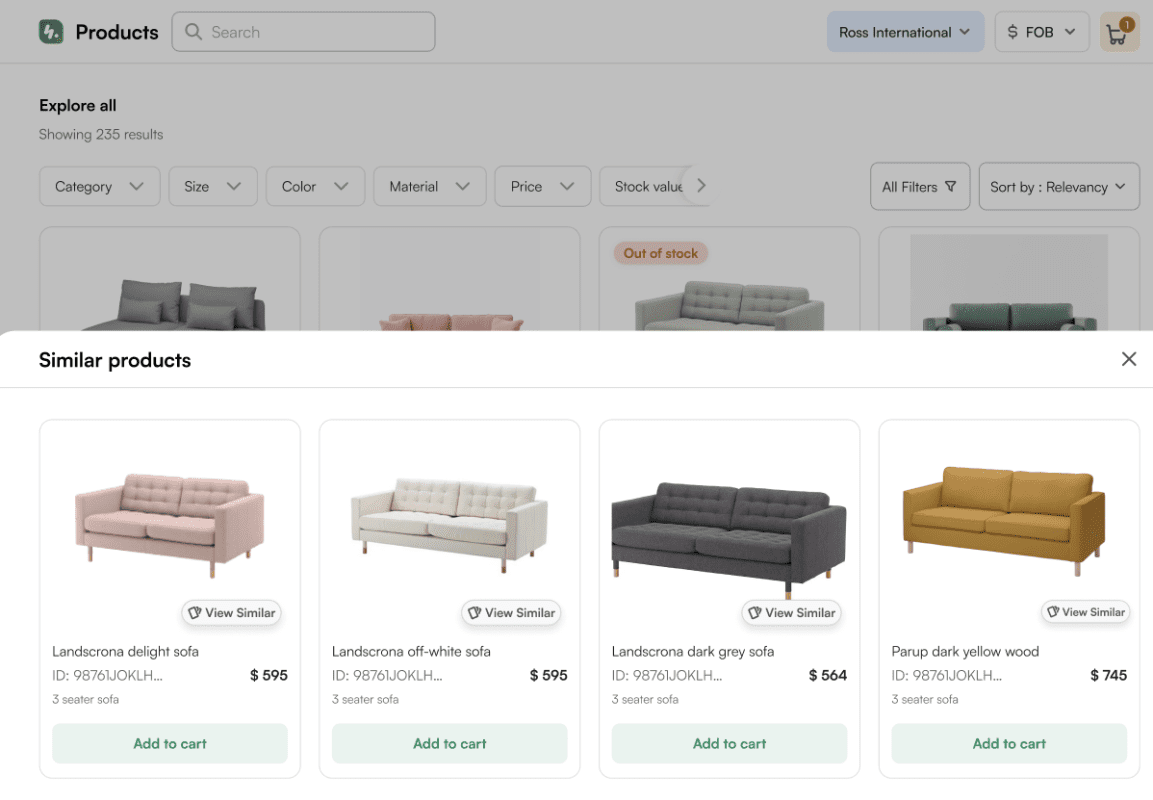Open the Ross International account dropdown
1153x800 pixels.
click(x=905, y=31)
